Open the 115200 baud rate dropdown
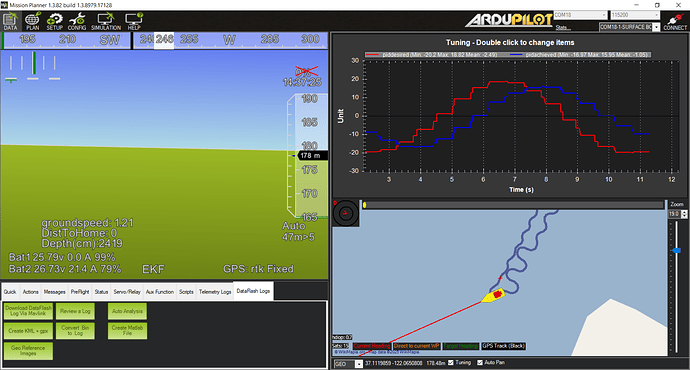This screenshot has width=690, height=370. click(635, 15)
